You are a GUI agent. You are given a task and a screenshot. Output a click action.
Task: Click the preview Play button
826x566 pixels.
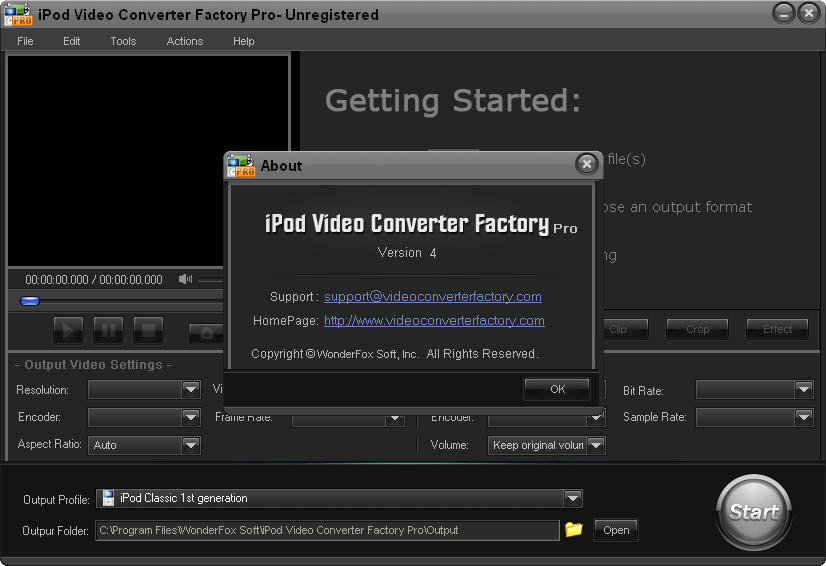tap(68, 330)
